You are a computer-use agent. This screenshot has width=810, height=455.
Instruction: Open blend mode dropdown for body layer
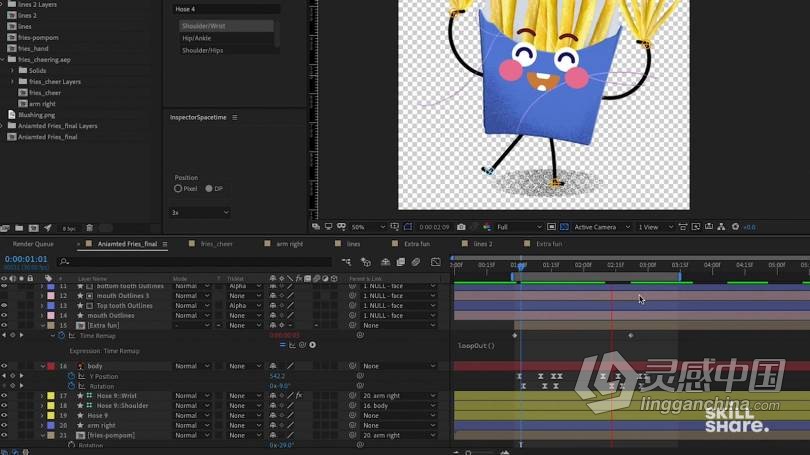pos(192,366)
